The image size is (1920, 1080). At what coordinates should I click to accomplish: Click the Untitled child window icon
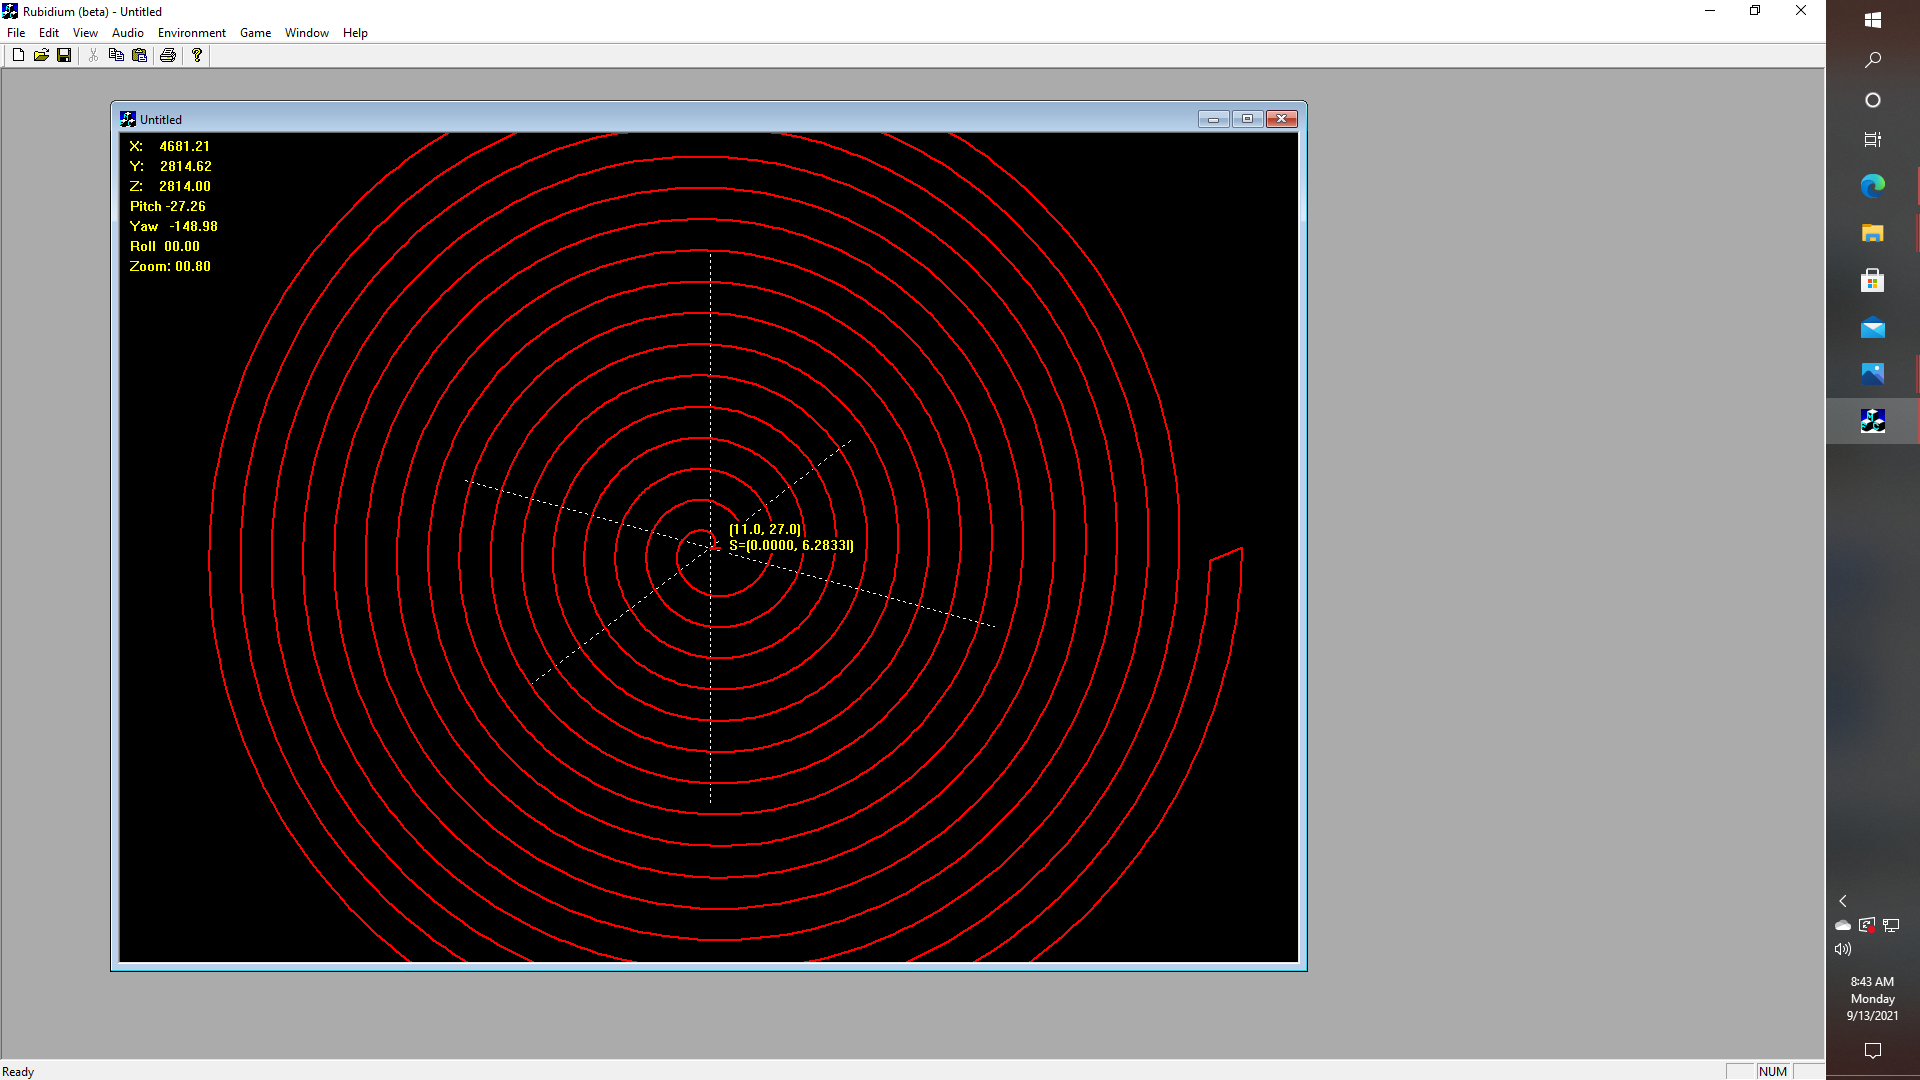tap(128, 119)
